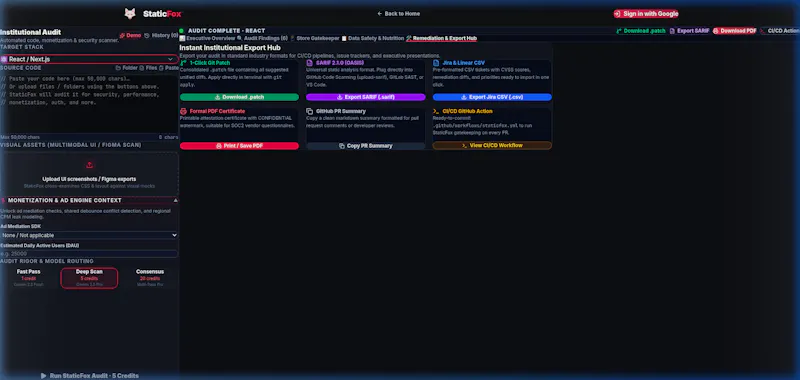This screenshot has height=380, width=800.
Task: Open the Ad Mediation SDK dropdown
Action: point(89,235)
